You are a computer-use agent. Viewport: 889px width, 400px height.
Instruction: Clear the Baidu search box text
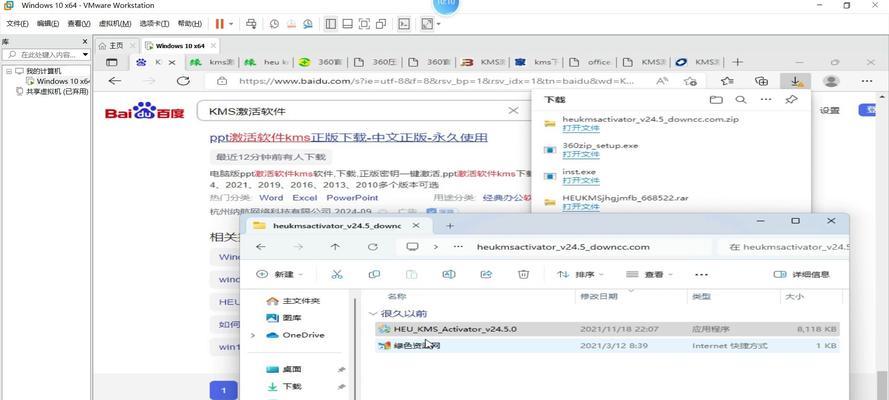pyautogui.click(x=513, y=111)
